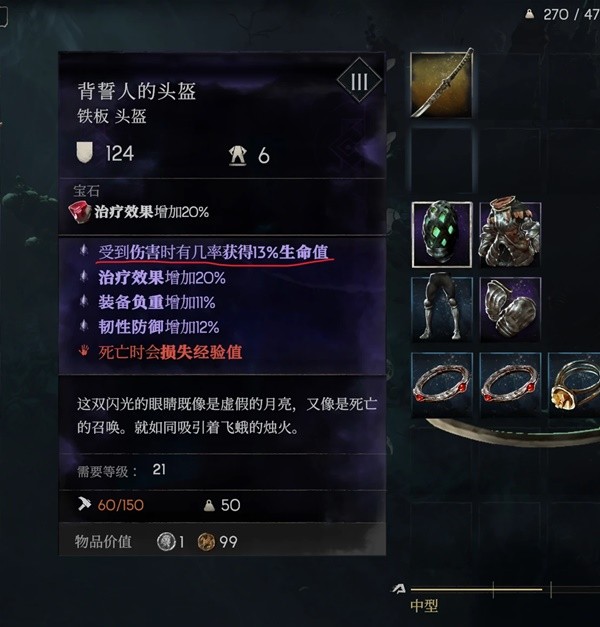Screen dimensions: 600x627
Task: Click the red lose-experience-on-death curse line
Action: tap(170, 353)
